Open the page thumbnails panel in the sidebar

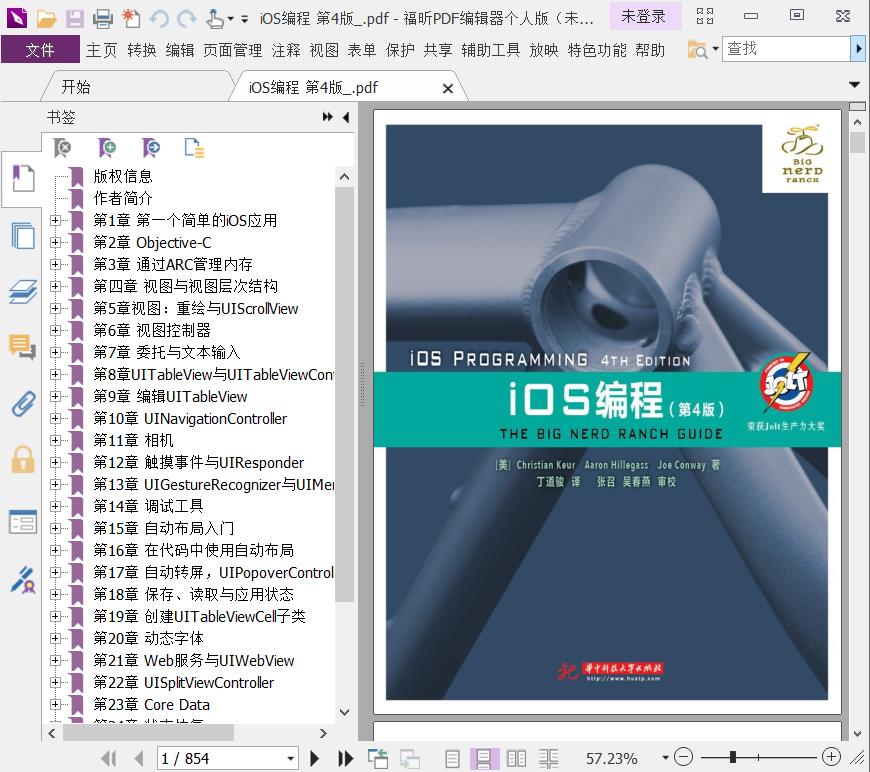[23, 235]
